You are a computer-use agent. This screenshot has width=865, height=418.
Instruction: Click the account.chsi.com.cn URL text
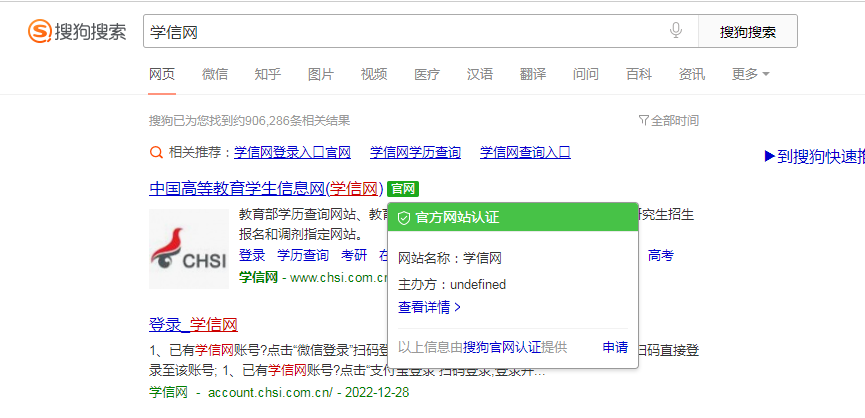(271, 393)
